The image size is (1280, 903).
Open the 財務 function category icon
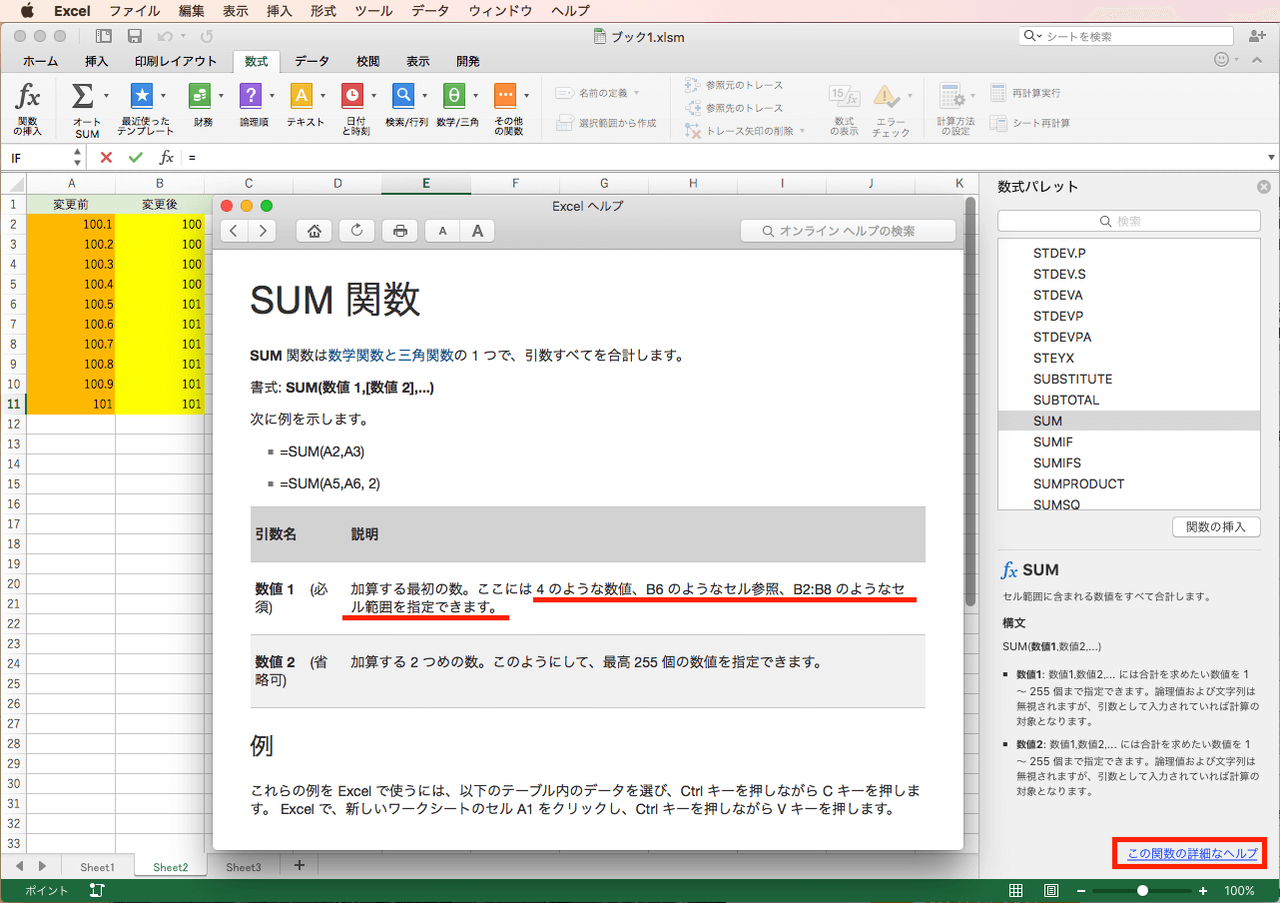point(200,96)
